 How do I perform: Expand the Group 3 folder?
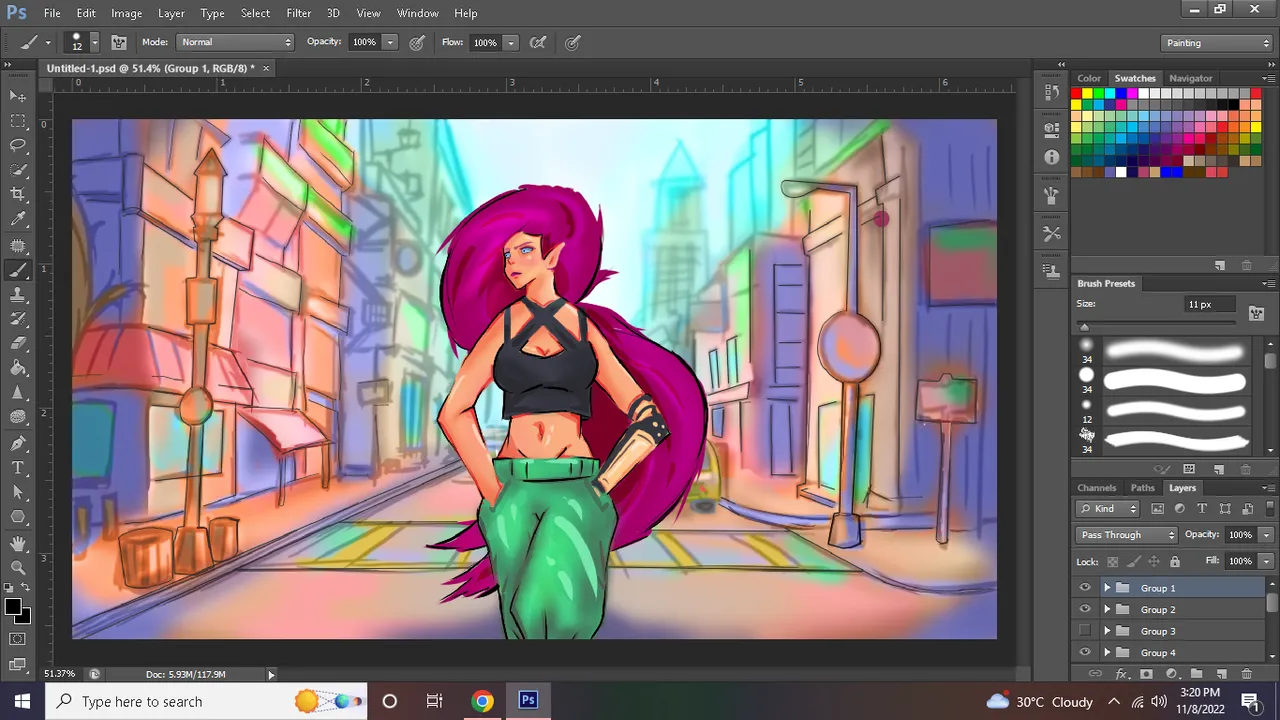[x=1107, y=631]
